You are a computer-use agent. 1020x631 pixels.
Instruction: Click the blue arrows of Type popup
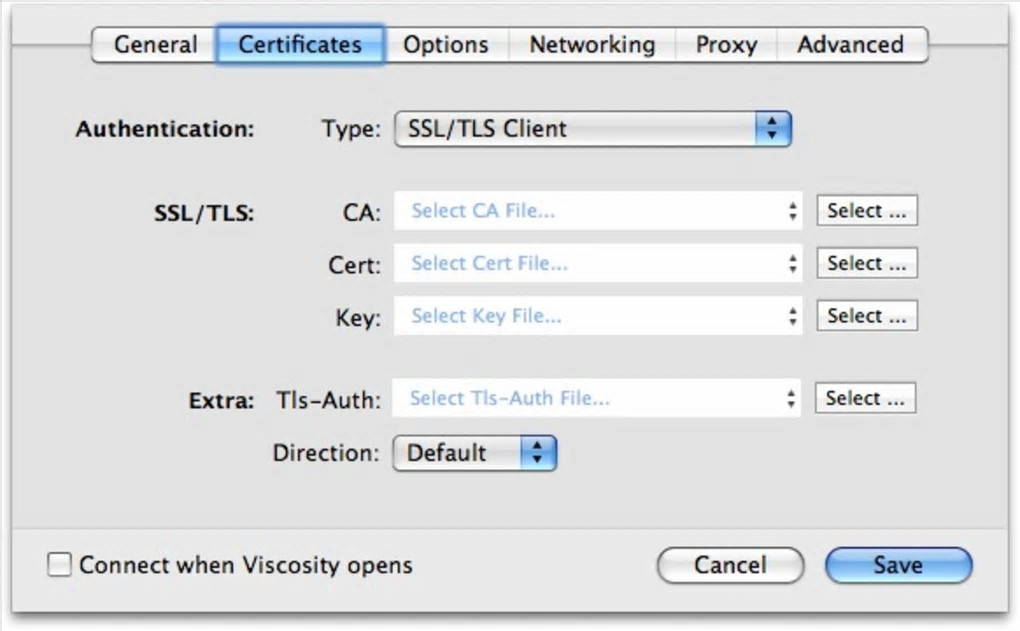click(772, 129)
